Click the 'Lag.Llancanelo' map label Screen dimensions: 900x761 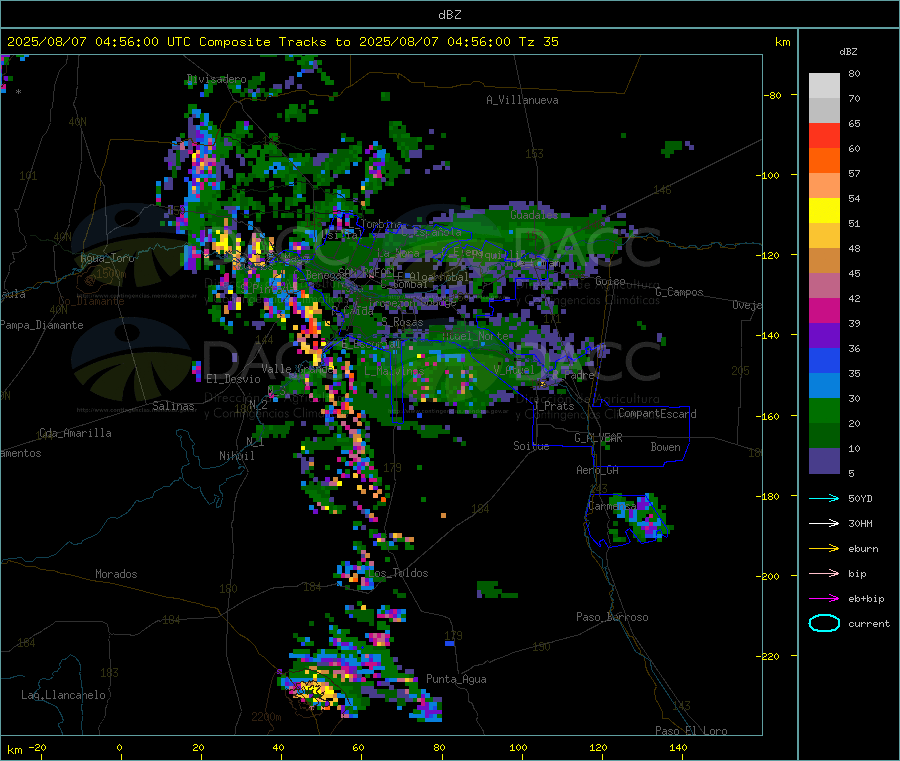(63, 695)
